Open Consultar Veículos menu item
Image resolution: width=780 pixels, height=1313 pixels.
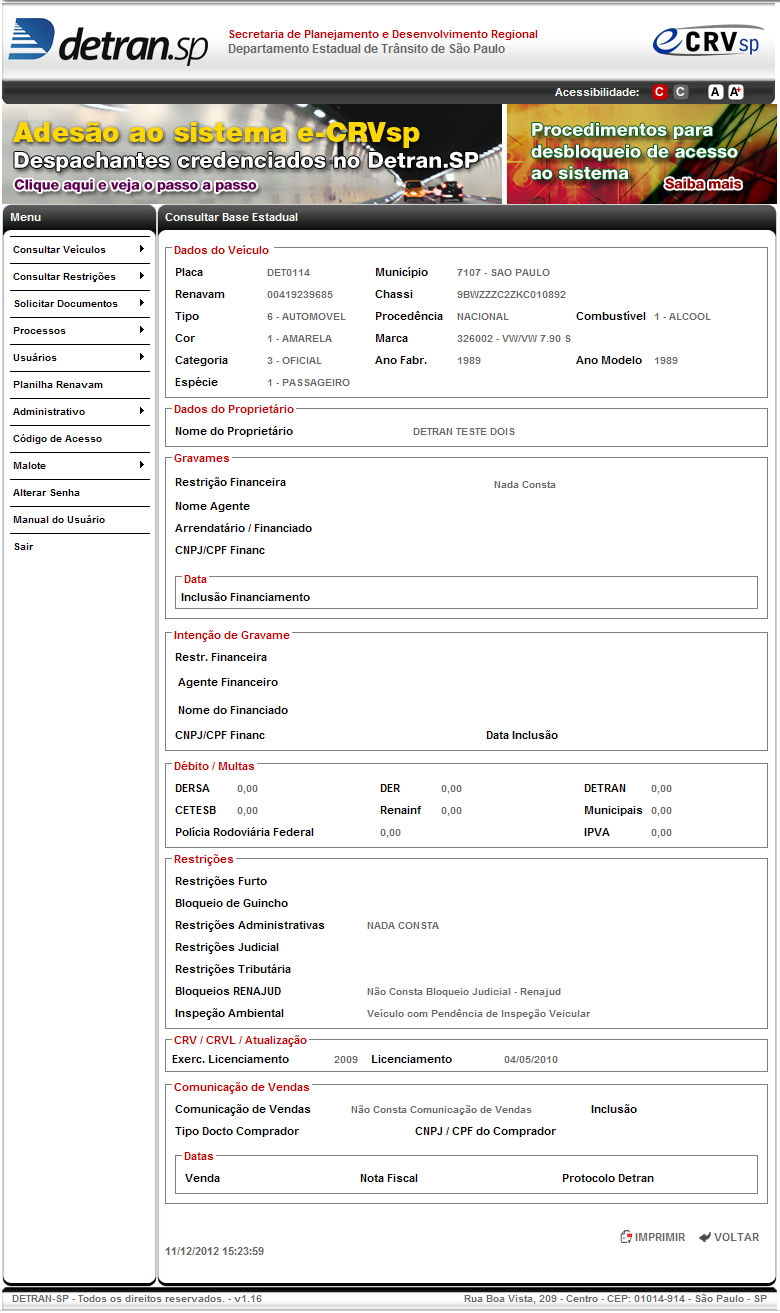pyautogui.click(x=79, y=250)
